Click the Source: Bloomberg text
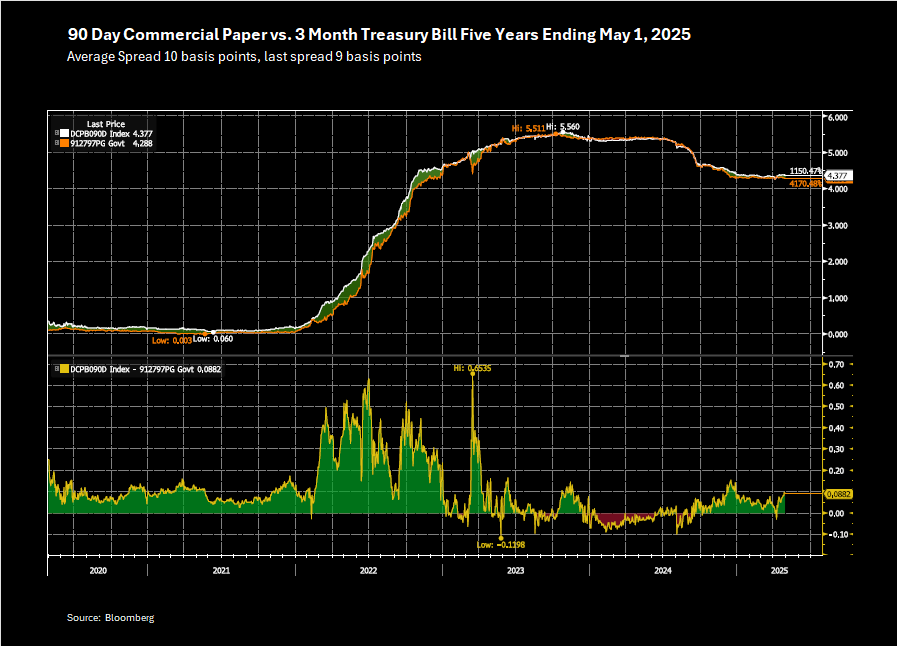Image resolution: width=897 pixels, height=646 pixels. (x=110, y=618)
